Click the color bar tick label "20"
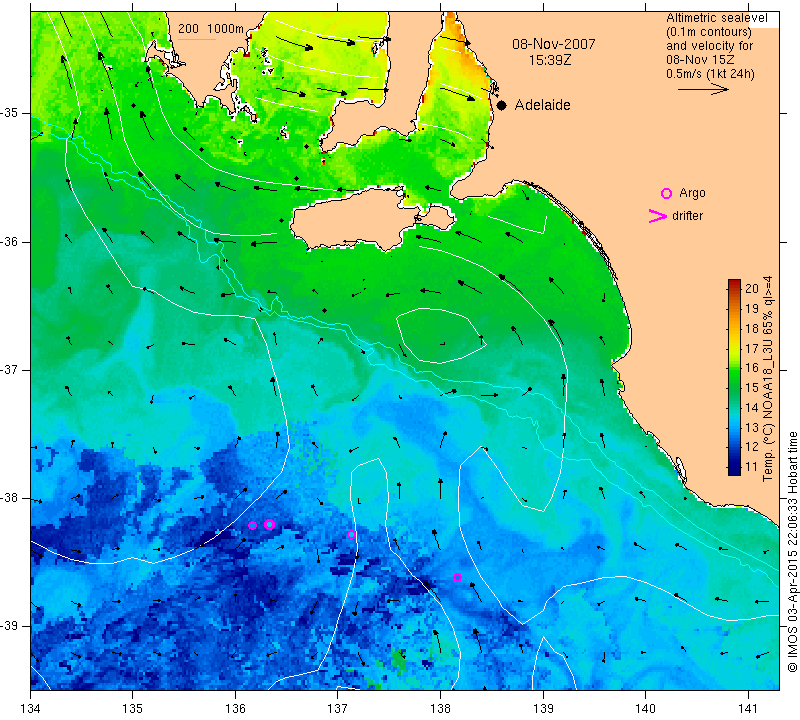This screenshot has width=800, height=720. click(752, 288)
